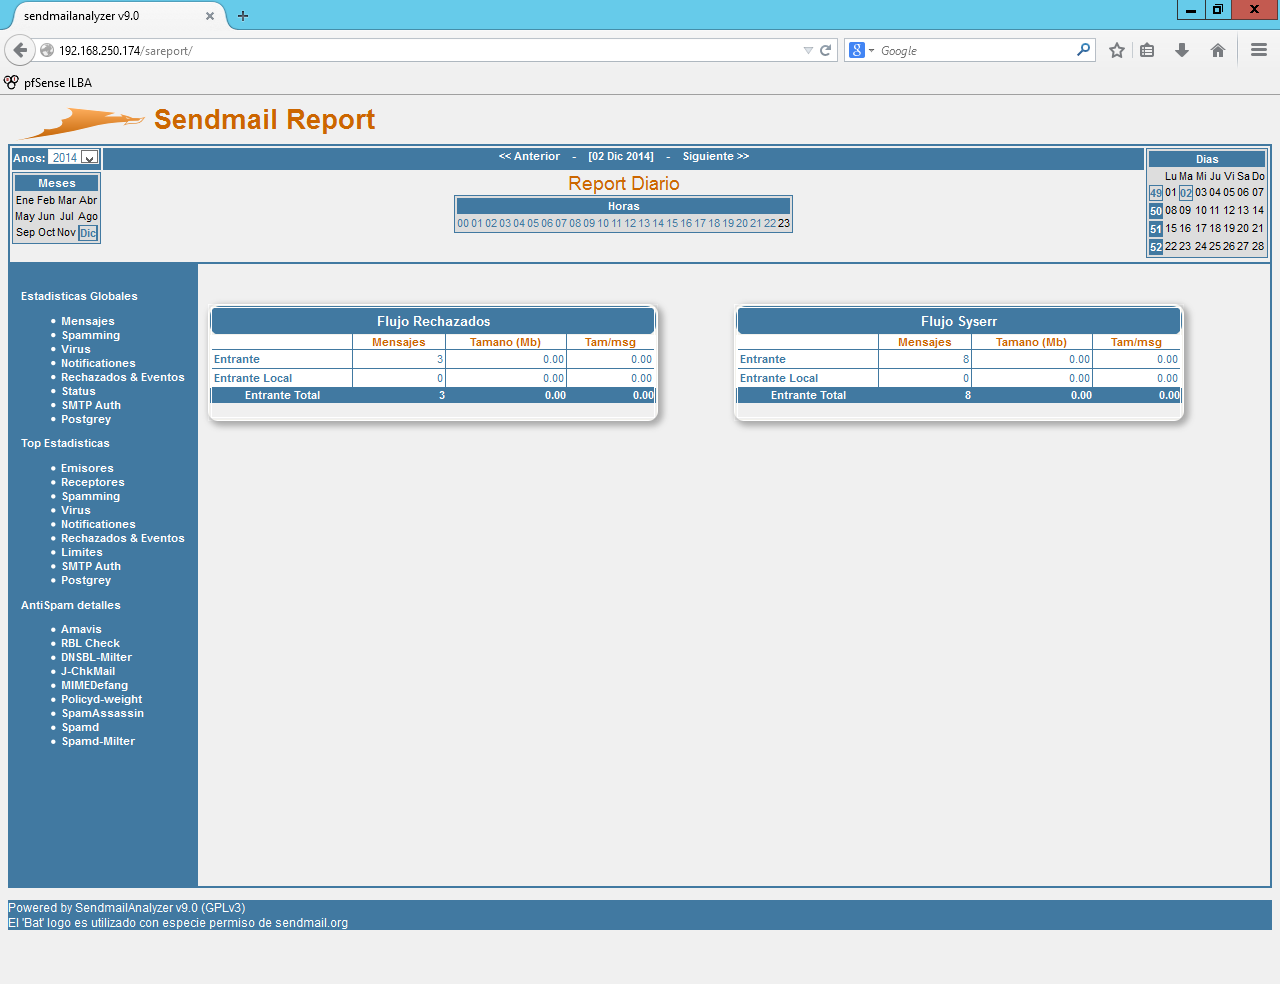Click the Sendmail Report title

(x=265, y=120)
